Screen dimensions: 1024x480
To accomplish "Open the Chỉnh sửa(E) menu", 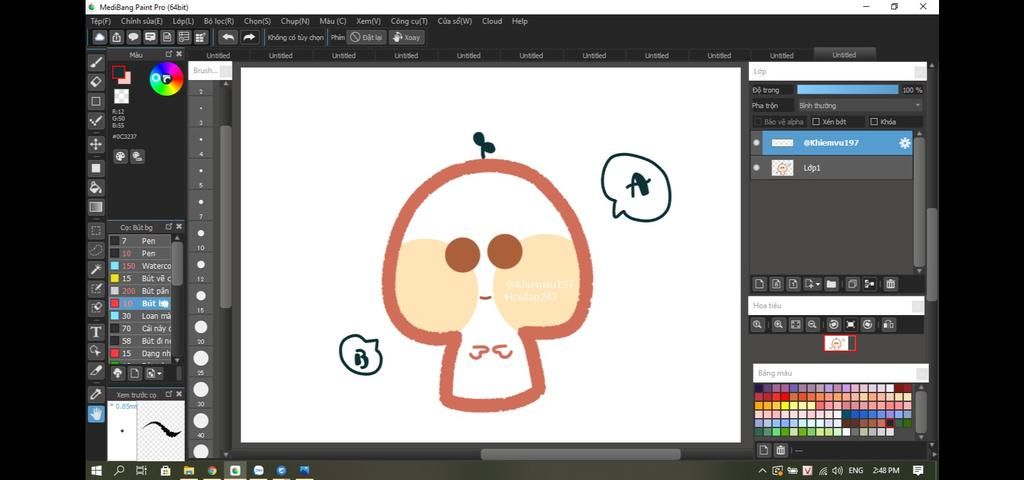I will (142, 21).
